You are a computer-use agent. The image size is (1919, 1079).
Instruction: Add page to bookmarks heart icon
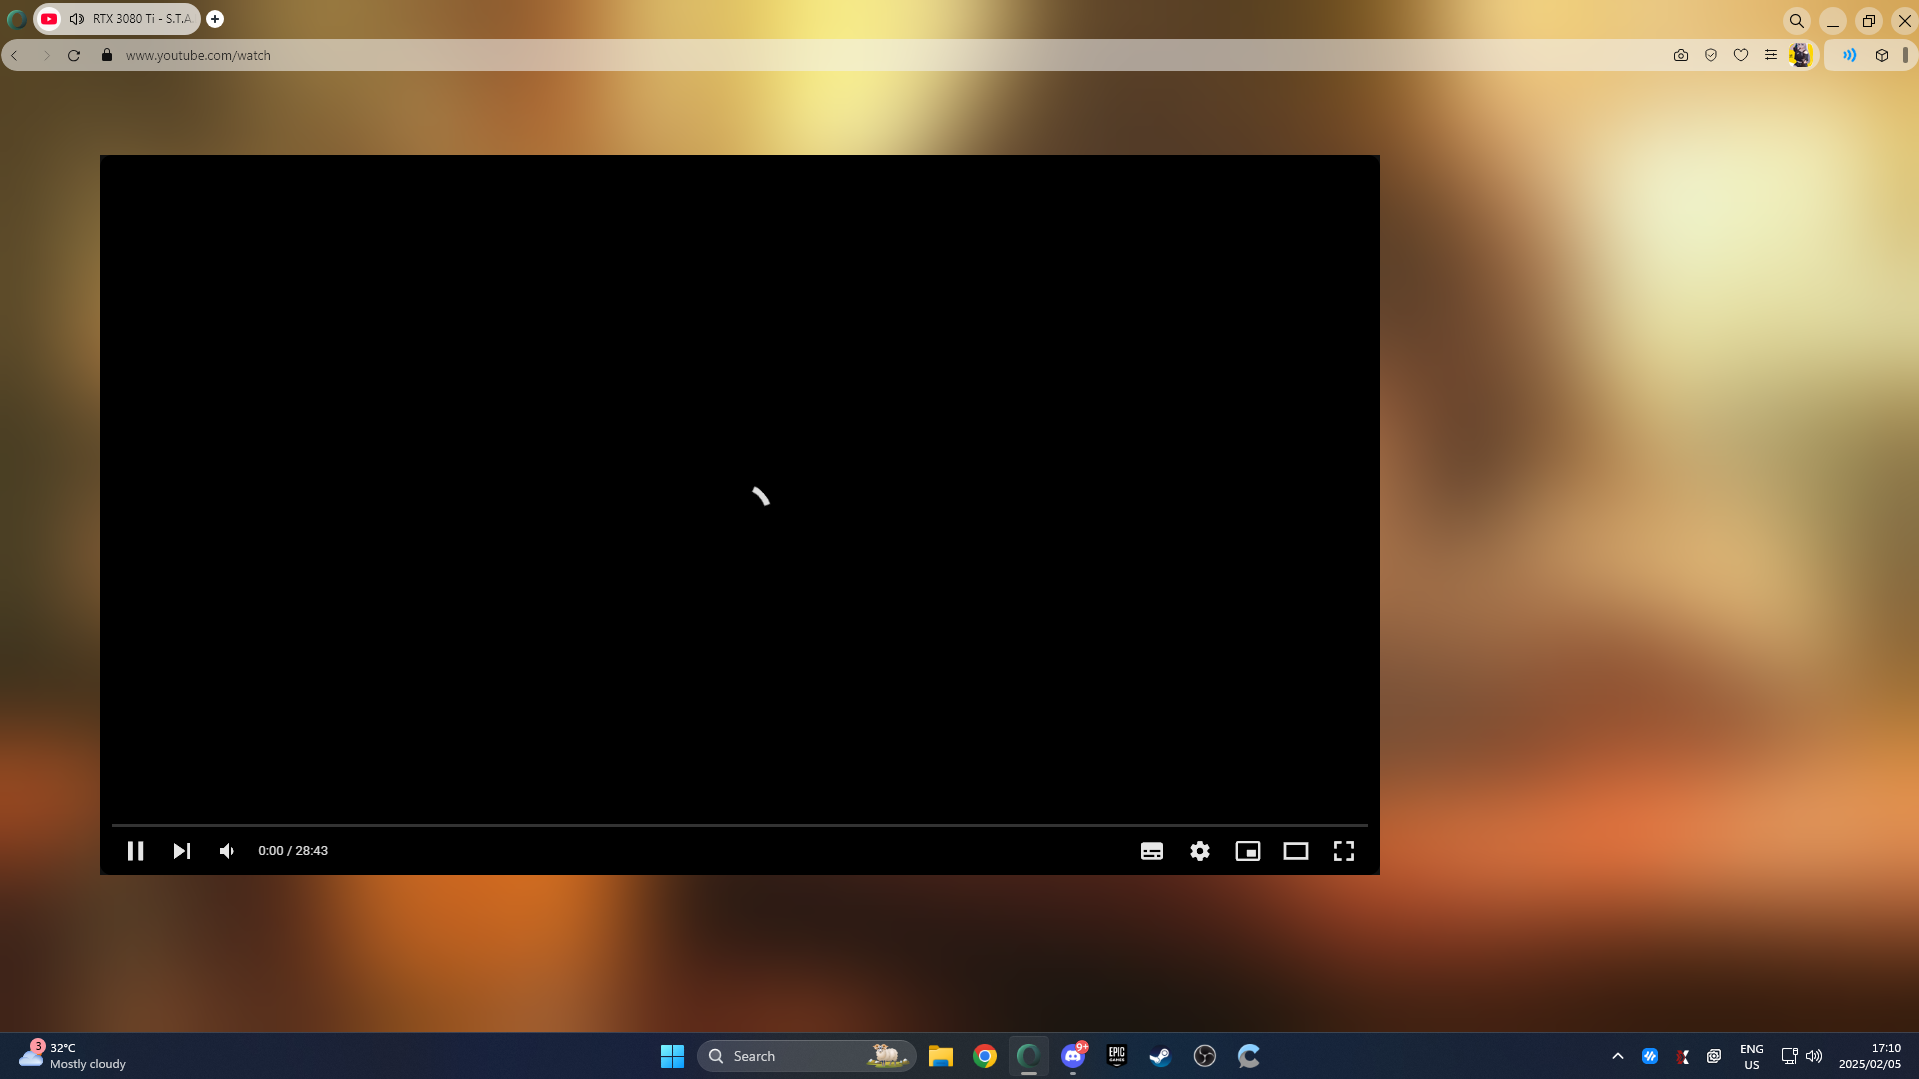pyautogui.click(x=1741, y=56)
